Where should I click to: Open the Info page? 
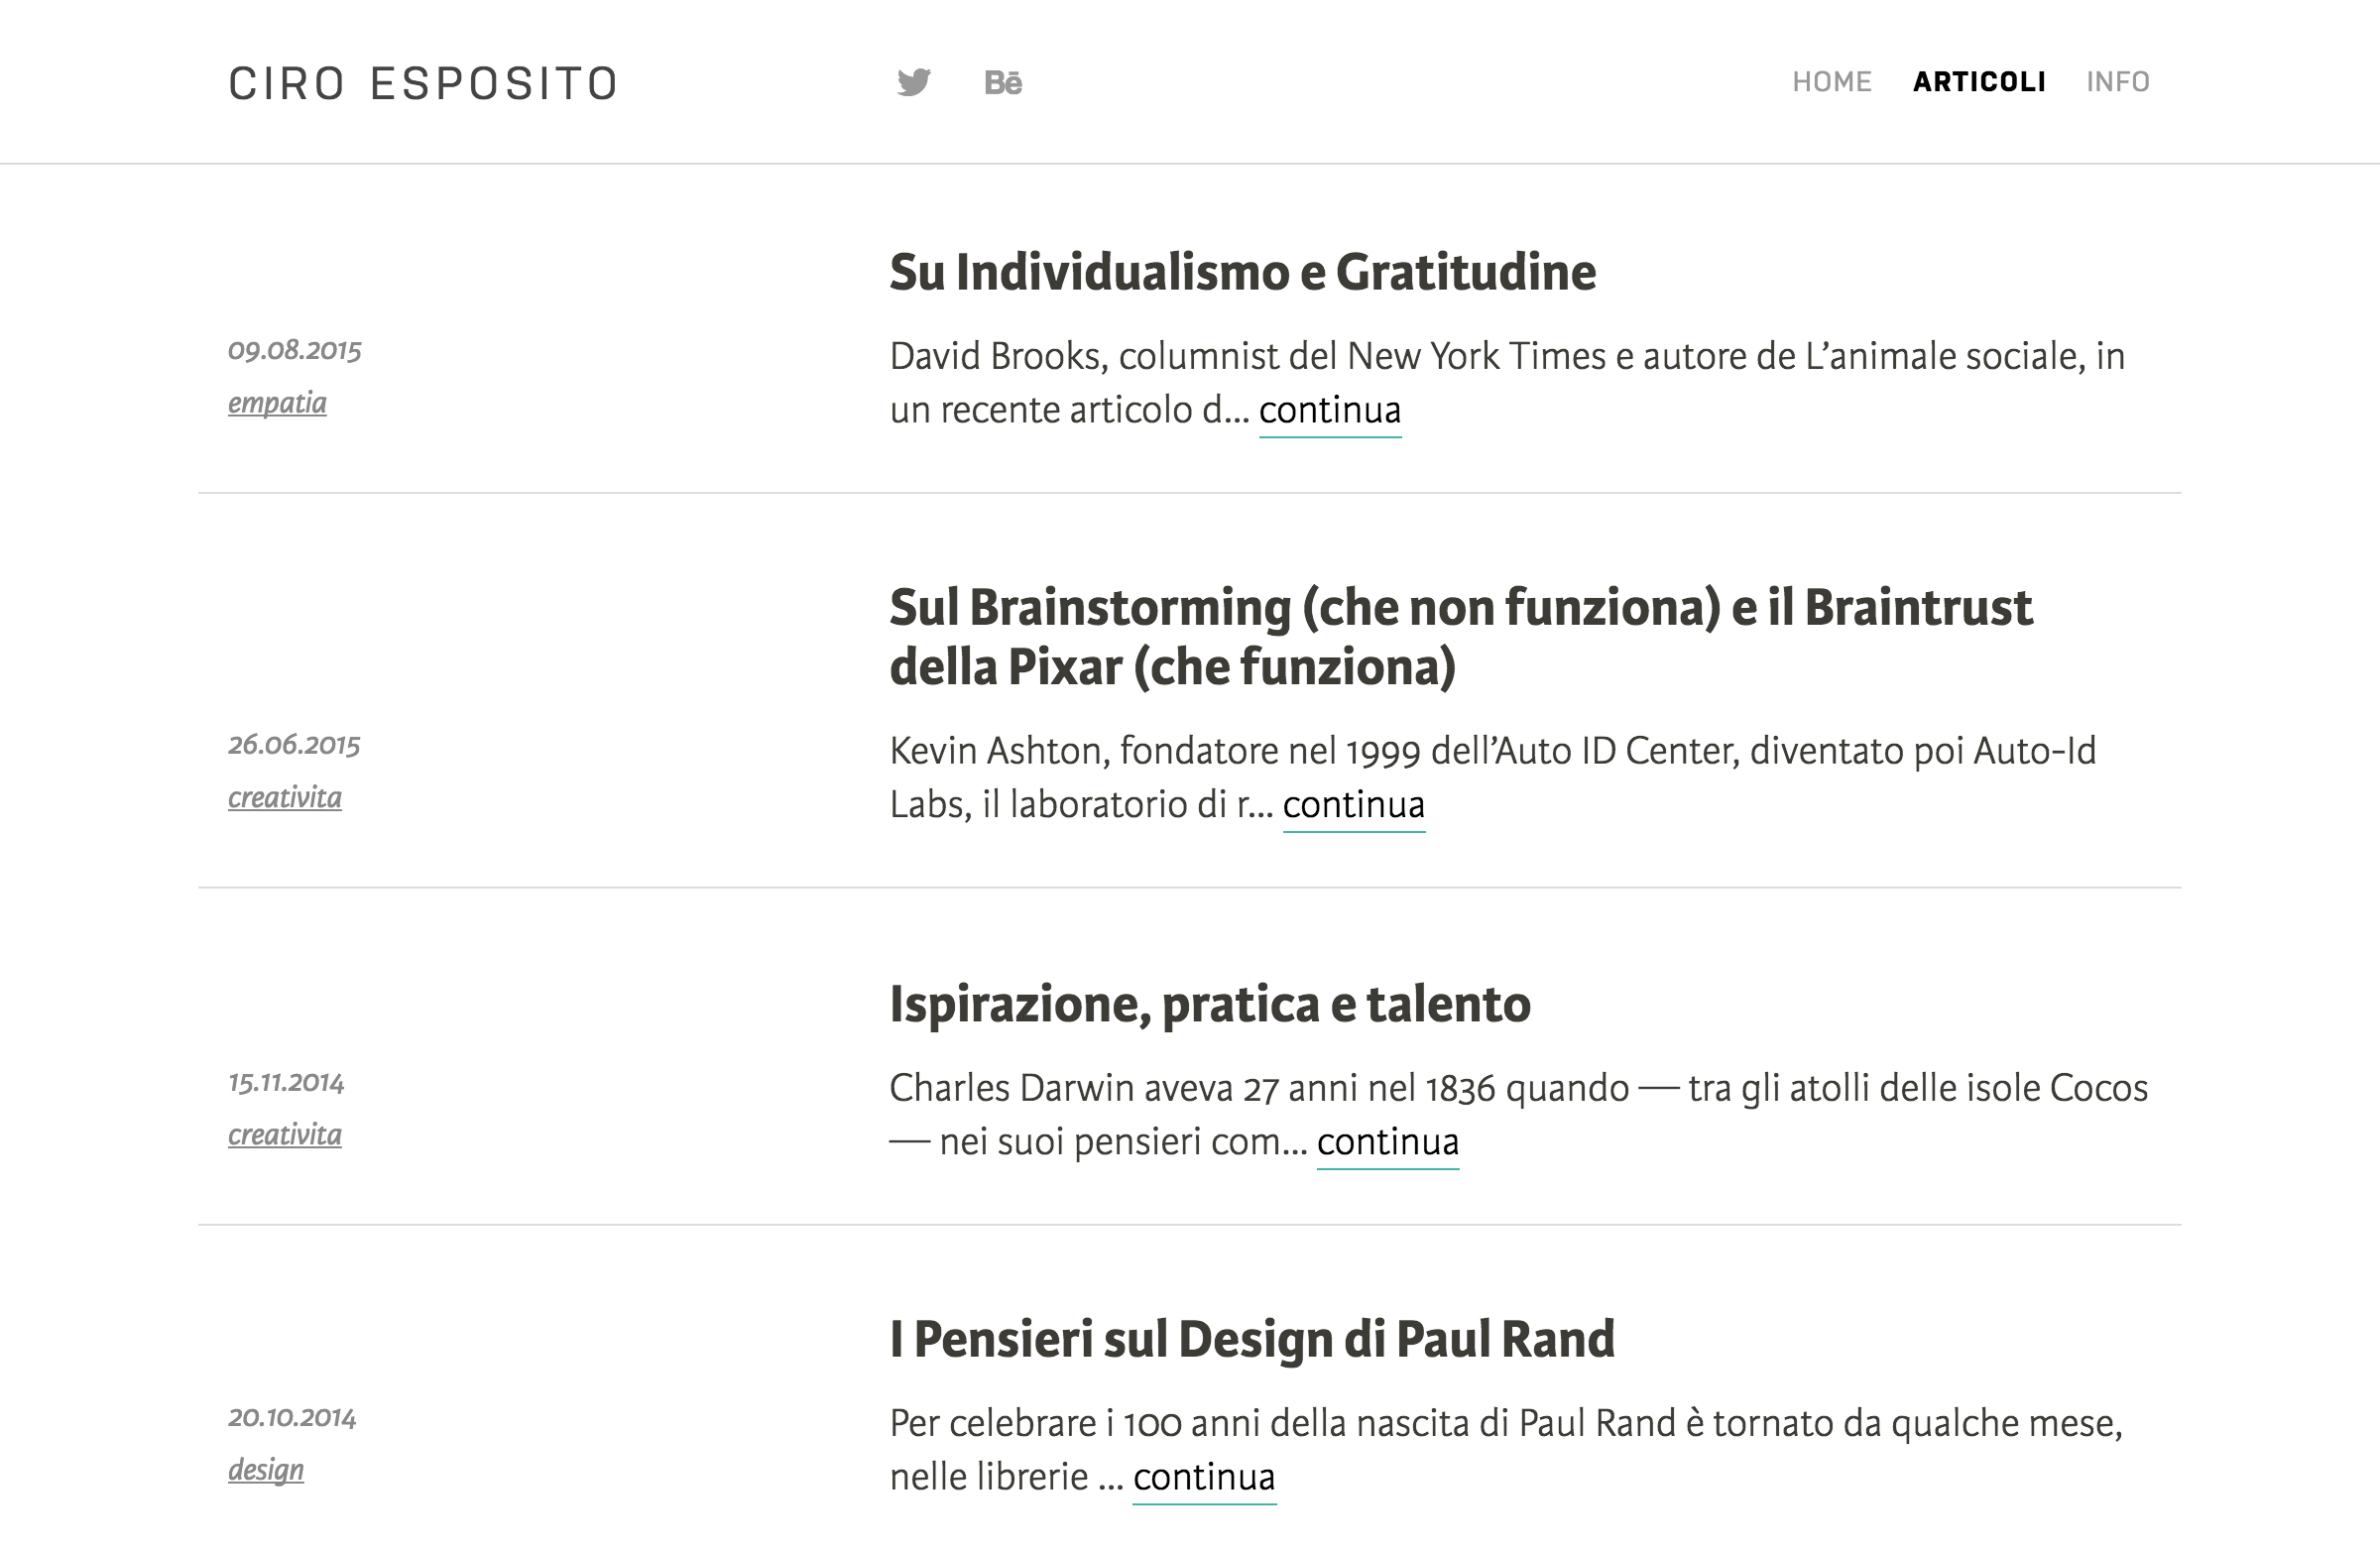[x=2117, y=82]
